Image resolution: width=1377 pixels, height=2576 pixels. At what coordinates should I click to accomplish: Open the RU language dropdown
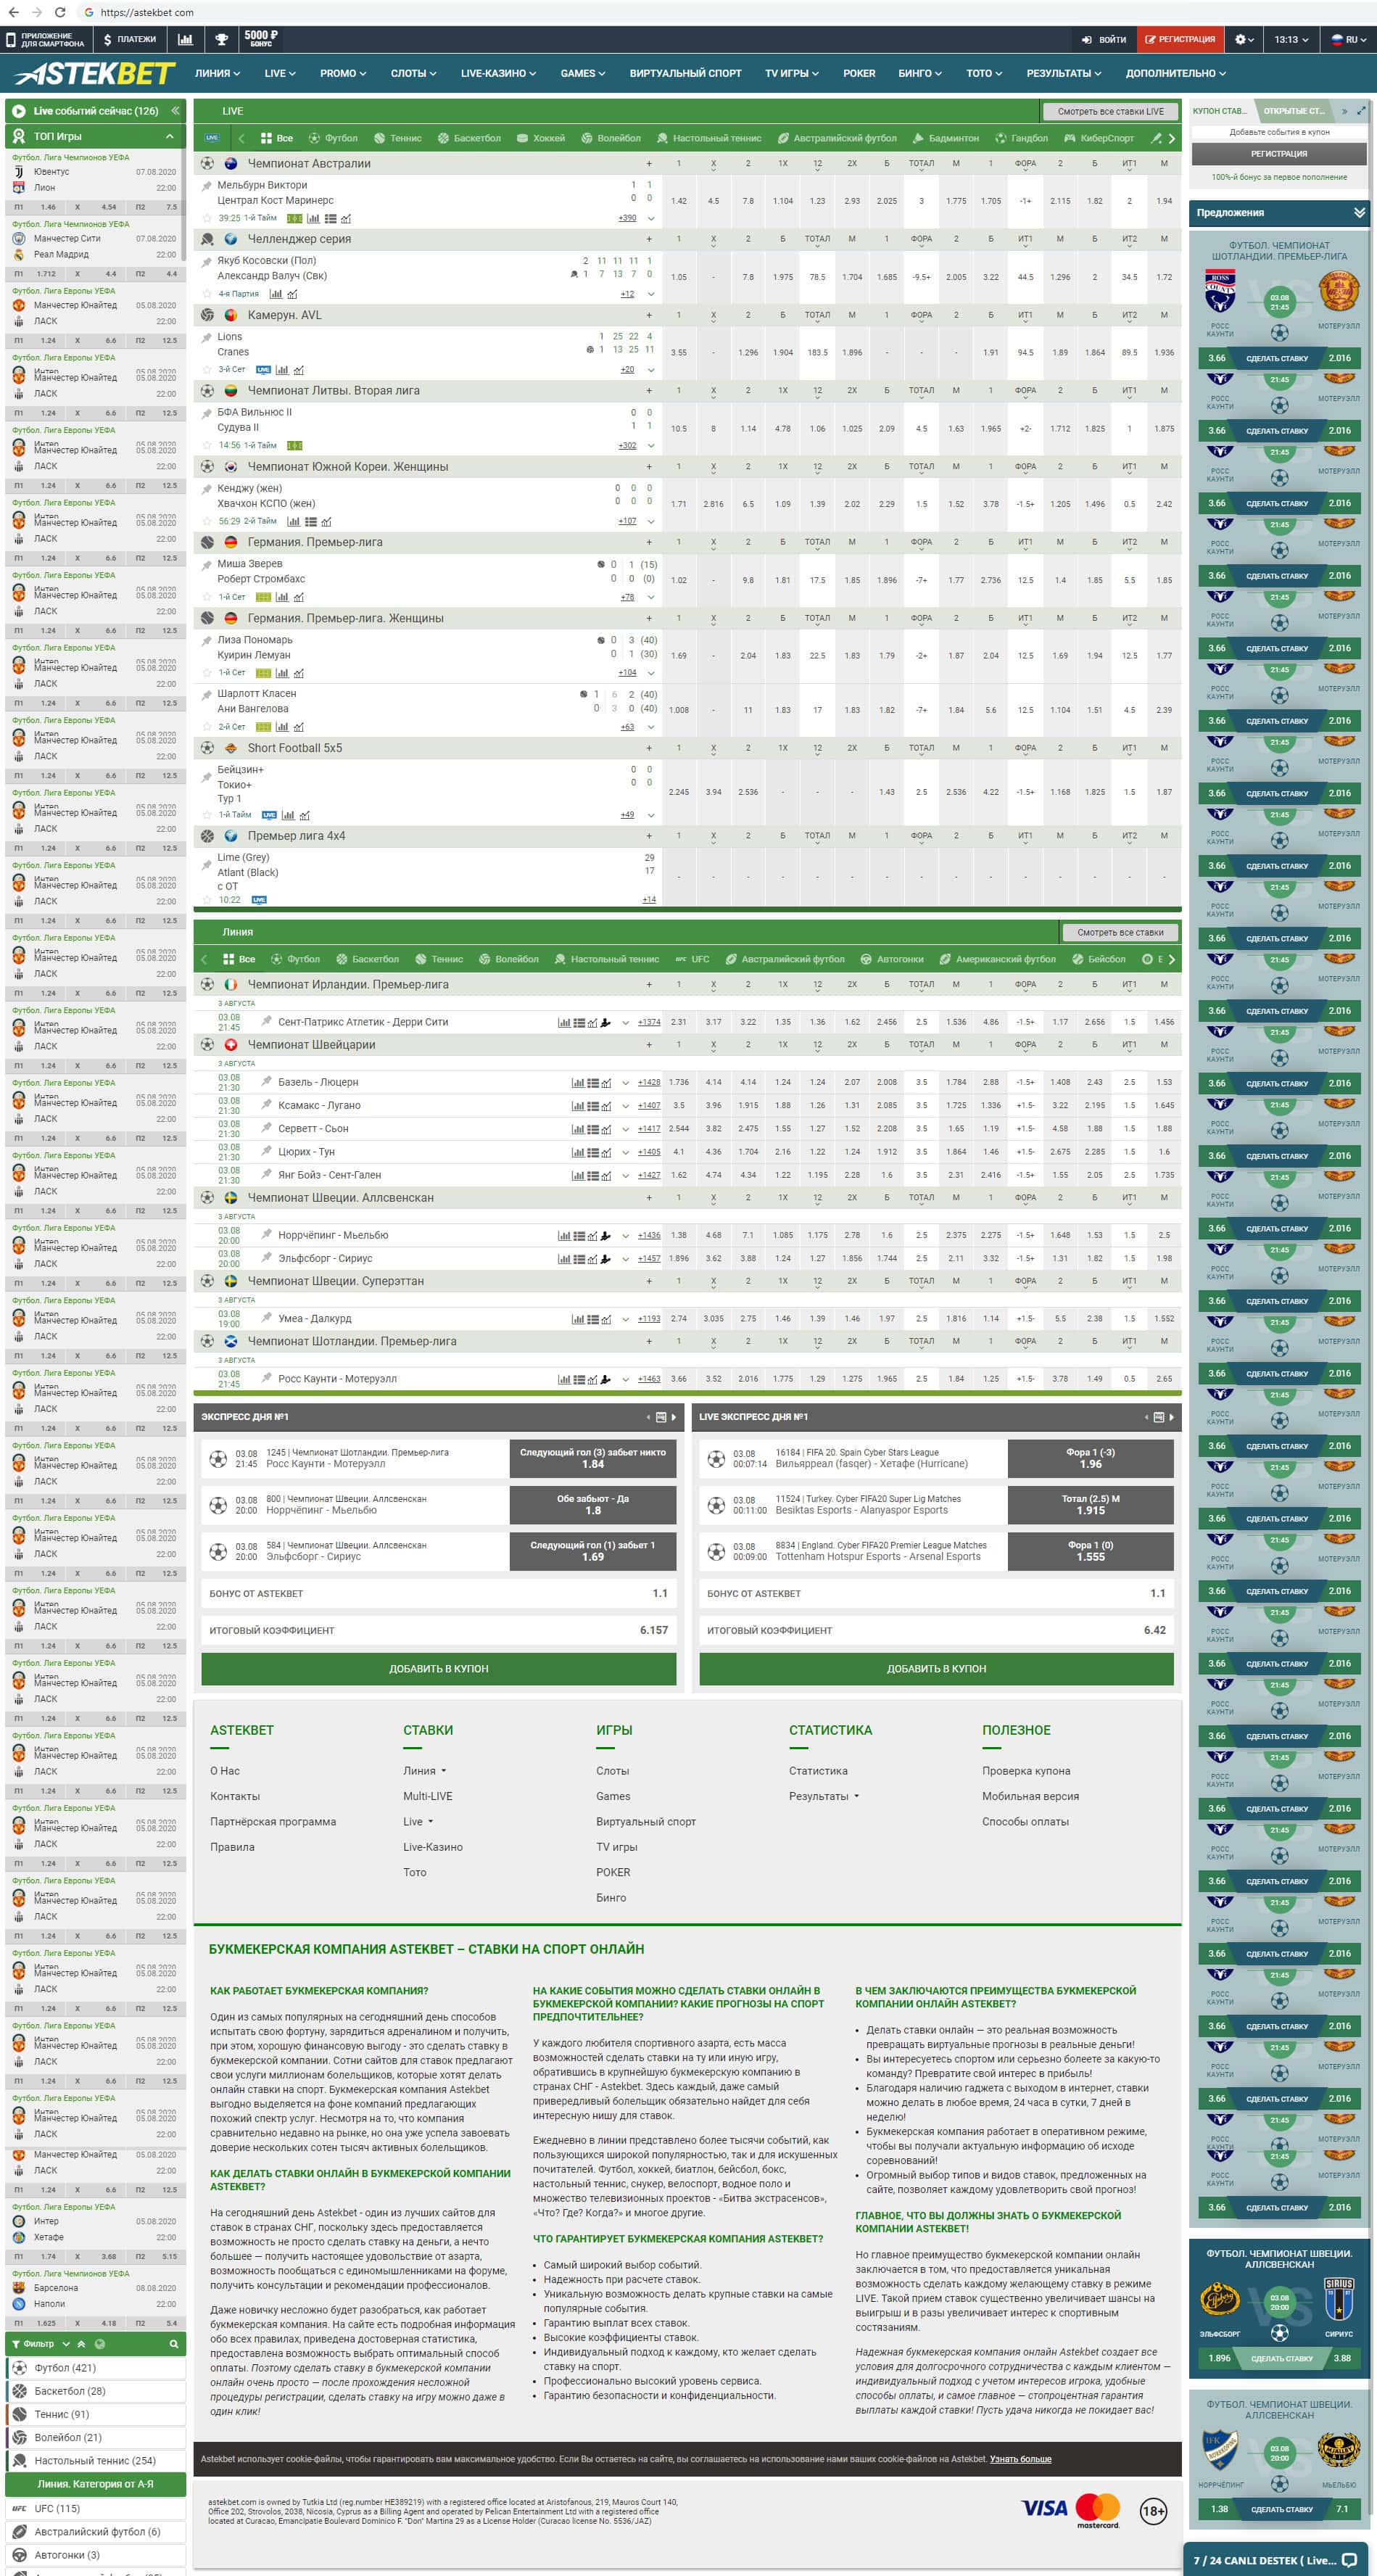click(1349, 39)
